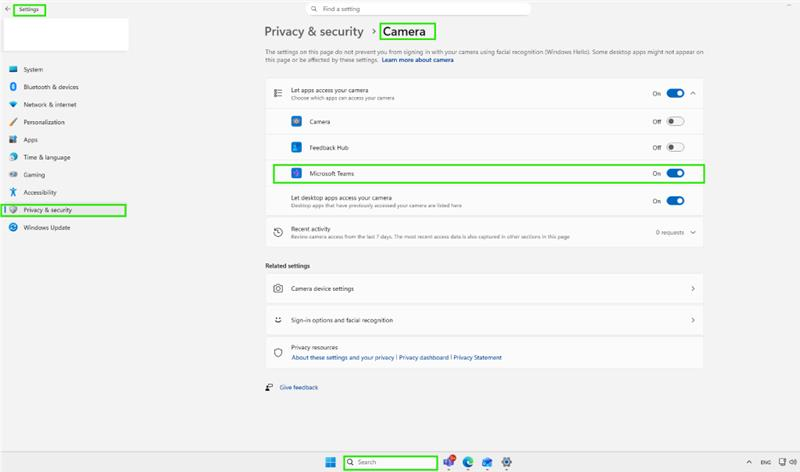This screenshot has height=472, width=800.
Task: Click the volume icon in system tray
Action: [x=793, y=462]
